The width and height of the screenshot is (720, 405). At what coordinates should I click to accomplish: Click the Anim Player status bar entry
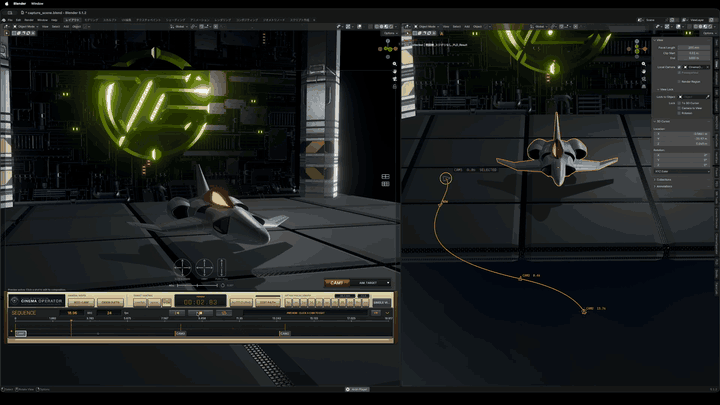point(357,389)
